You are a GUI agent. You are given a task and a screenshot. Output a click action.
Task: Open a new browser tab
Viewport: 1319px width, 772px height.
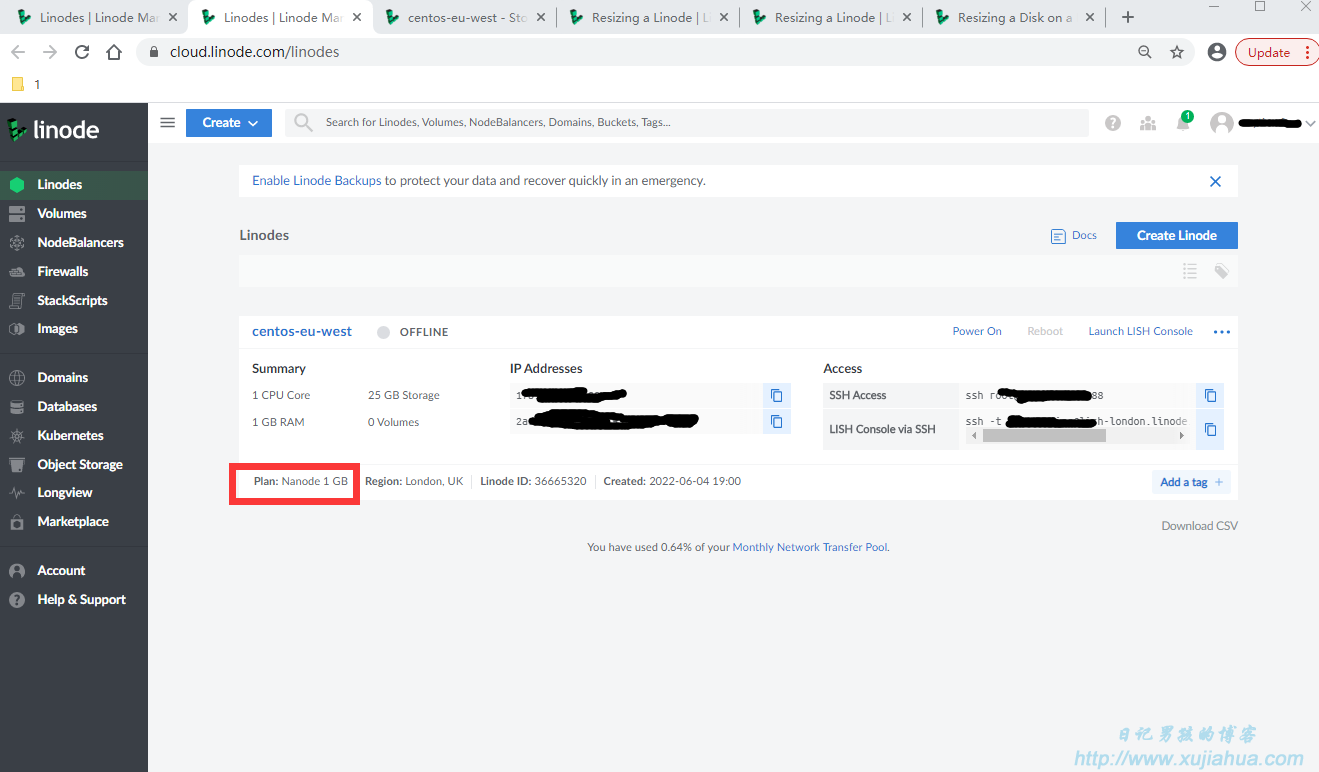pos(1128,17)
